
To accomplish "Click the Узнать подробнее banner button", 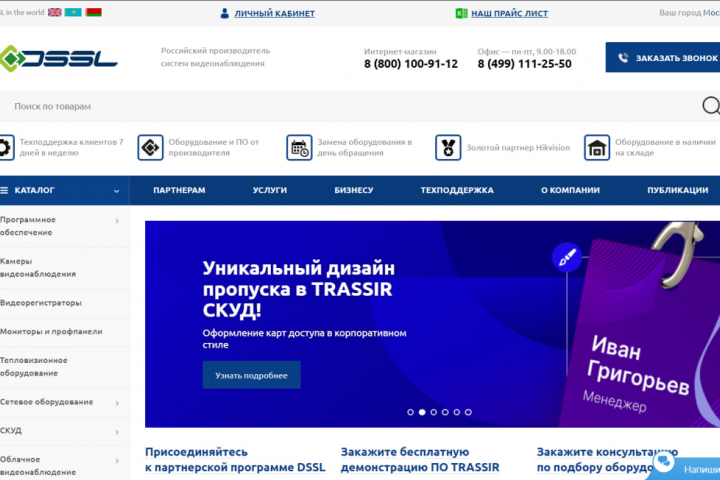I will [252, 375].
